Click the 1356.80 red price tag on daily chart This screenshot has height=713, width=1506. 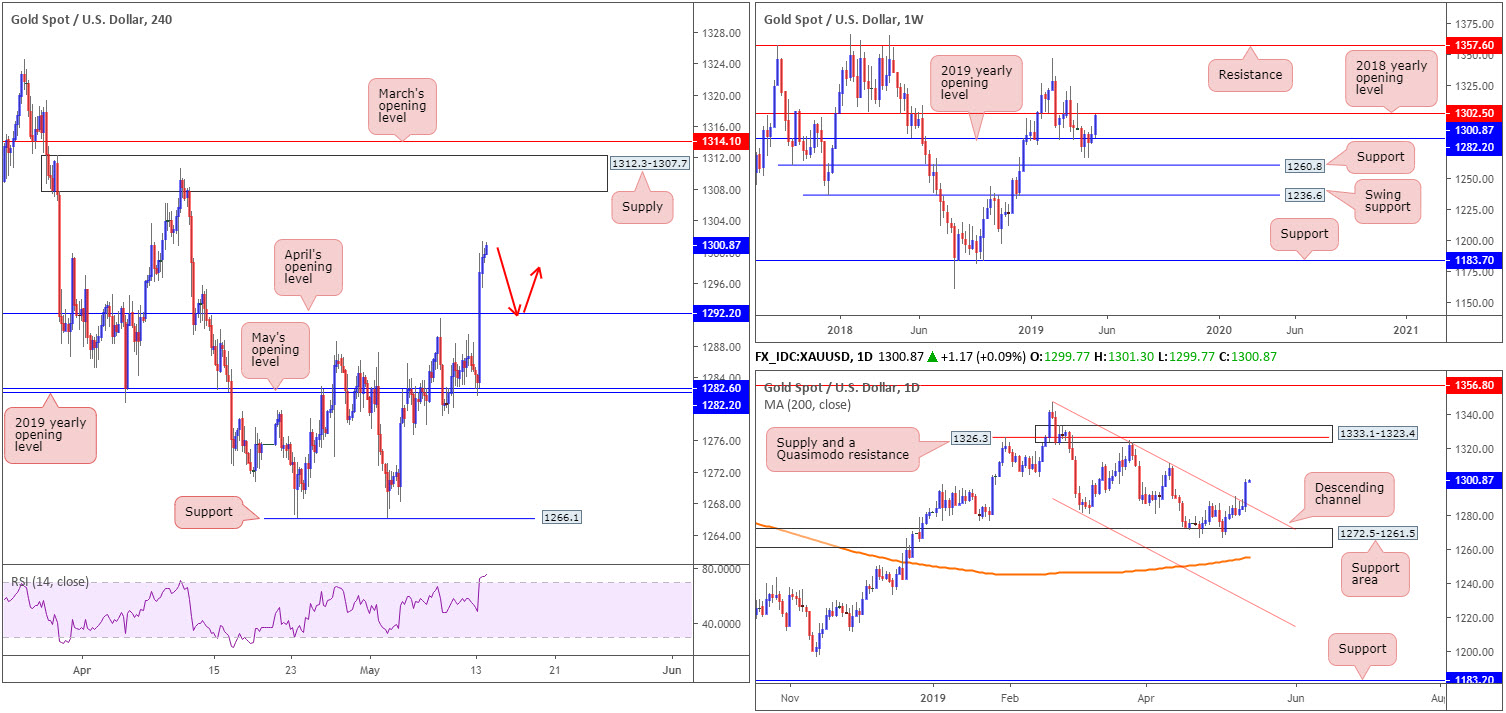[x=1473, y=384]
